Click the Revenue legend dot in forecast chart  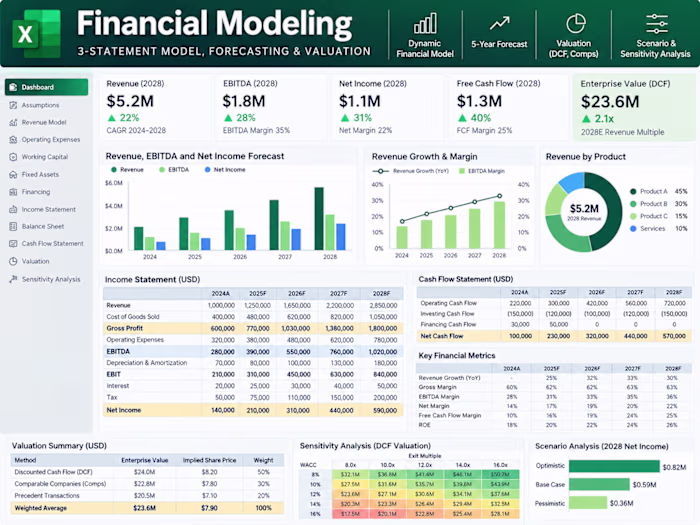coord(114,170)
